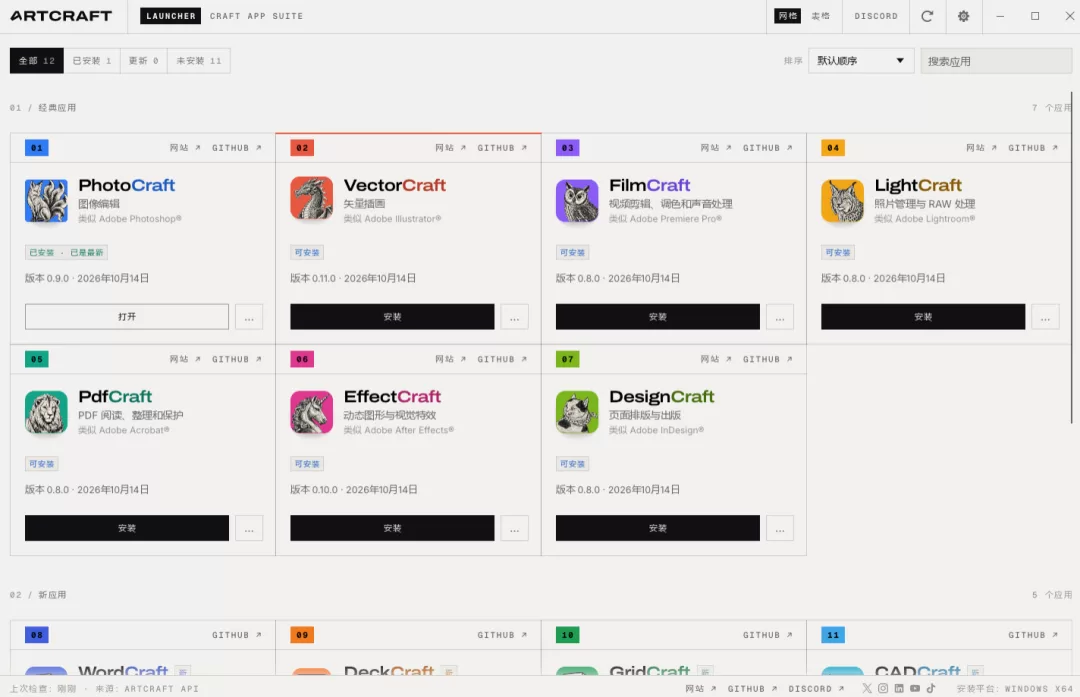
Task: Open the FilmCraft "..." more options menu
Action: (x=780, y=317)
